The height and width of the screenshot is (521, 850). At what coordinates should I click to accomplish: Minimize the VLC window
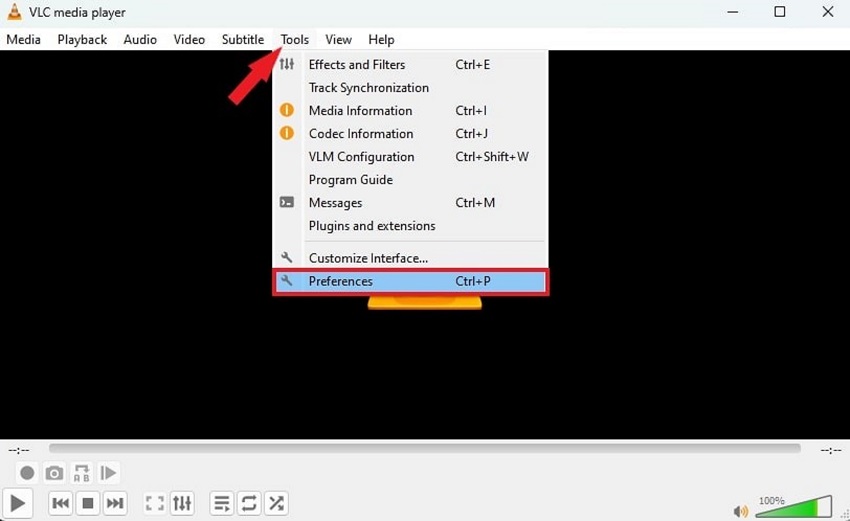point(733,11)
